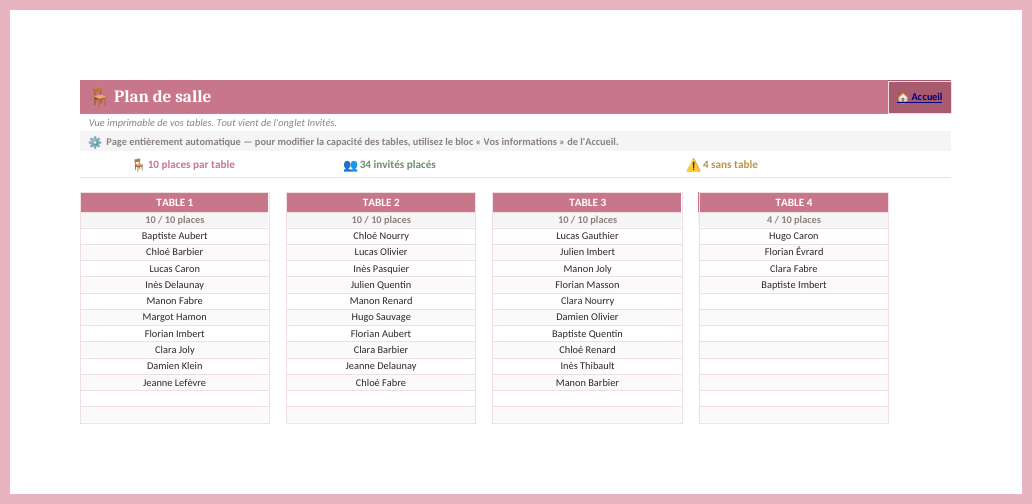
Task: Click the Vue imprimable de vos tables subtitle
Action: (213, 123)
